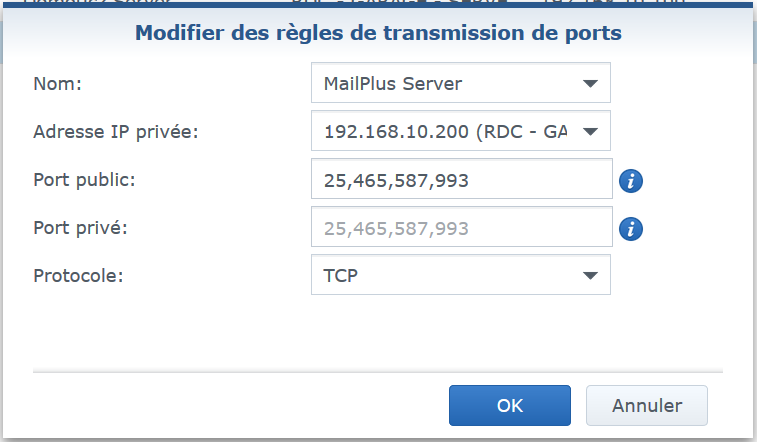
Task: Open the Adresse IP privée dropdown arrow
Action: [590, 131]
